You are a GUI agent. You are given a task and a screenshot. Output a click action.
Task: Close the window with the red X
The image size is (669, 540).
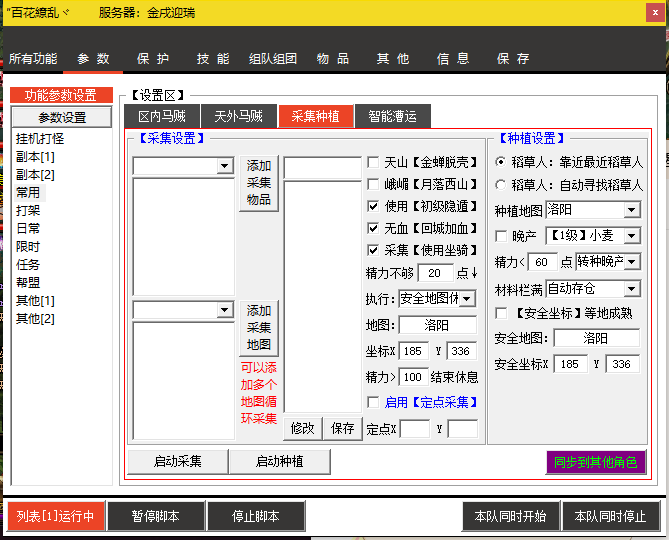[x=655, y=12]
